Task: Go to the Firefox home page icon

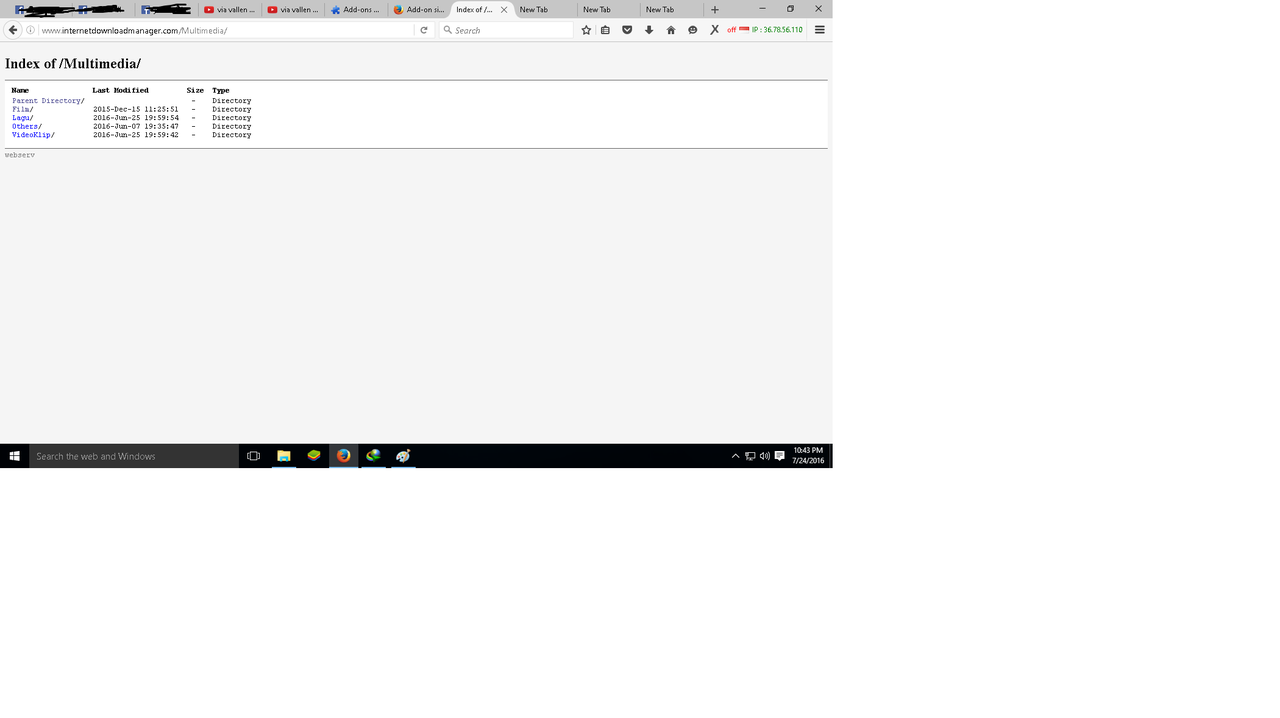Action: coord(671,30)
